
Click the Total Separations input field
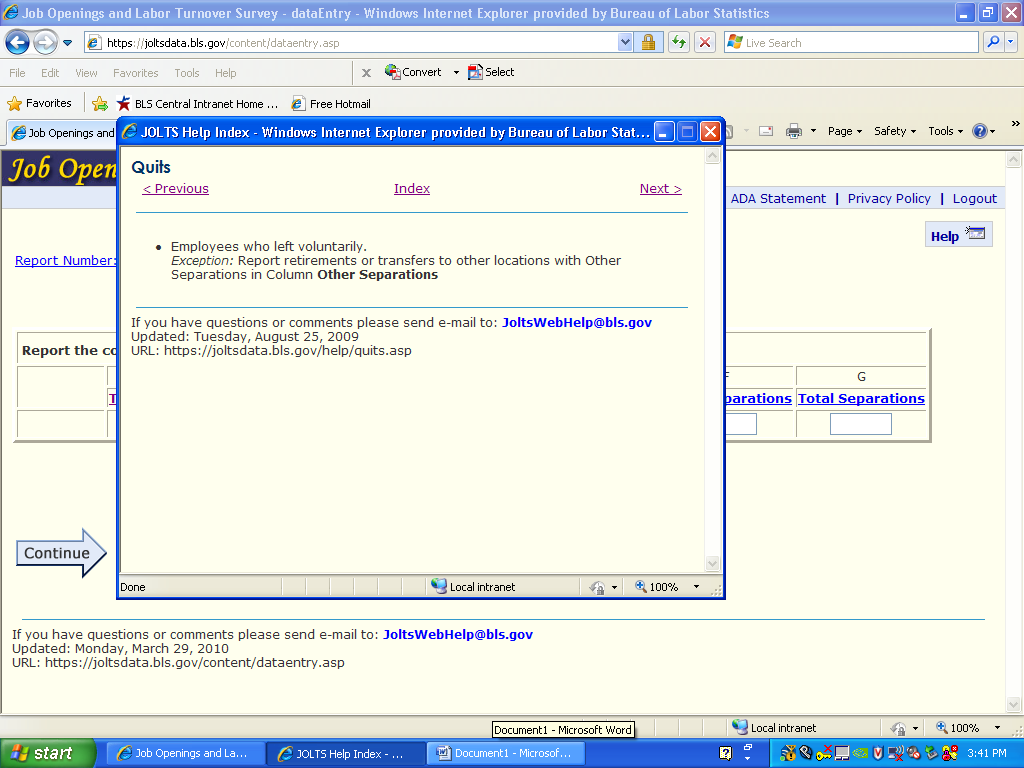pyautogui.click(x=860, y=424)
